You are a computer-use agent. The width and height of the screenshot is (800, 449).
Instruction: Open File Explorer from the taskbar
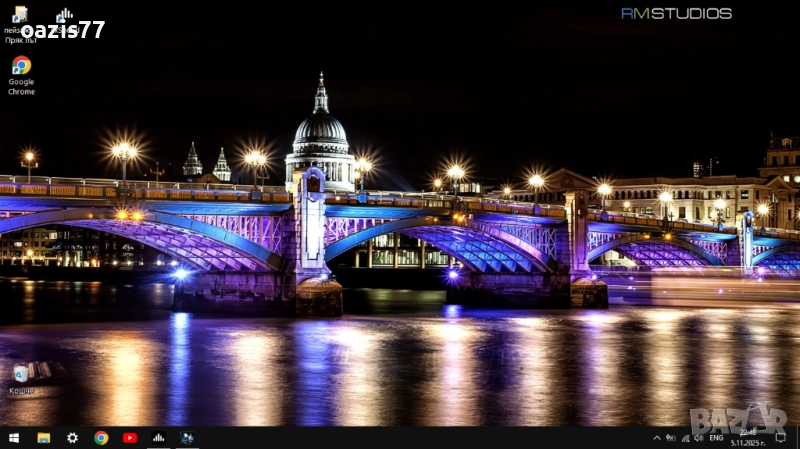click(44, 438)
